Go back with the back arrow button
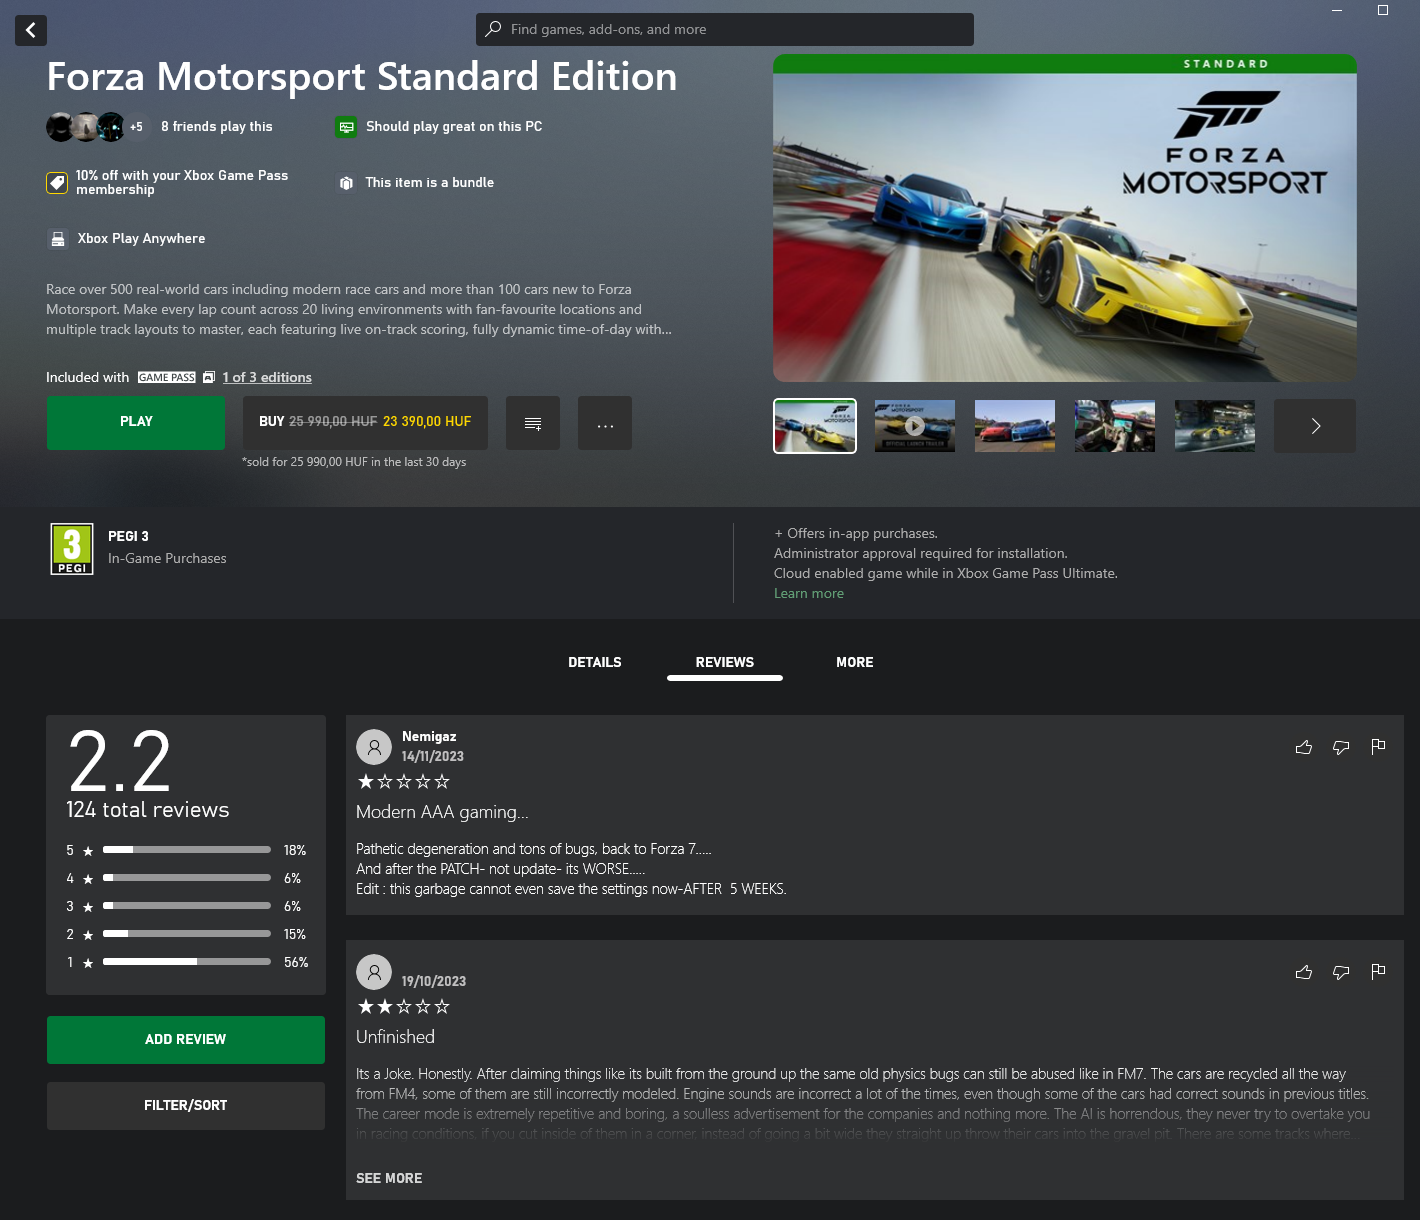 (31, 30)
